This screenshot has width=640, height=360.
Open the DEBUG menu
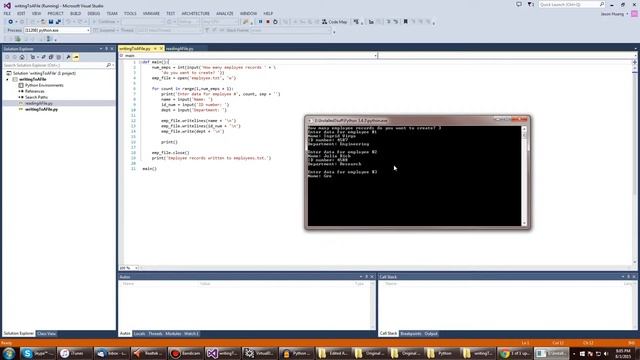[93, 13]
